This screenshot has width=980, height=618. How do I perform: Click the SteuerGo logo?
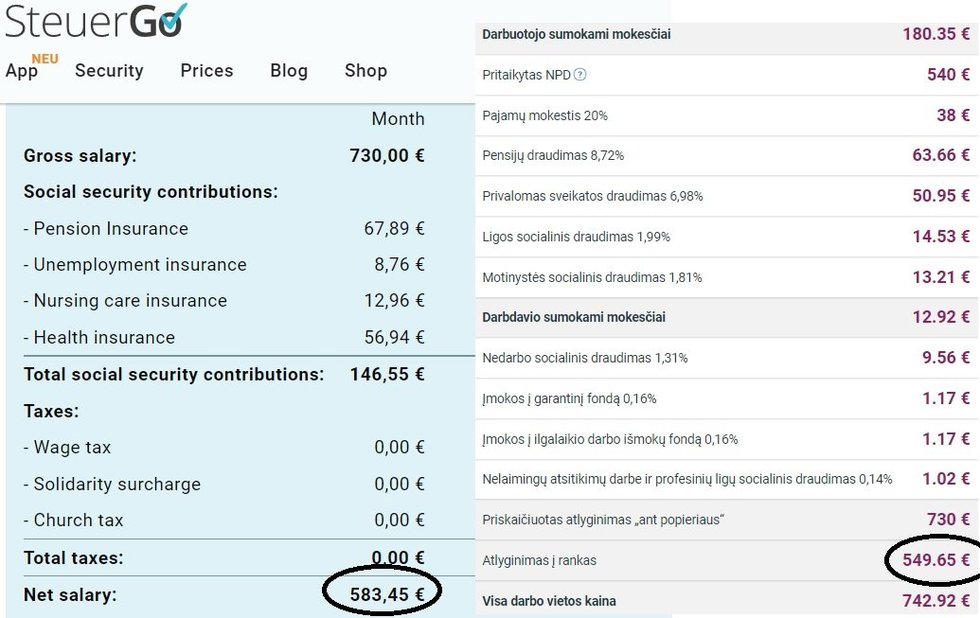point(96,20)
